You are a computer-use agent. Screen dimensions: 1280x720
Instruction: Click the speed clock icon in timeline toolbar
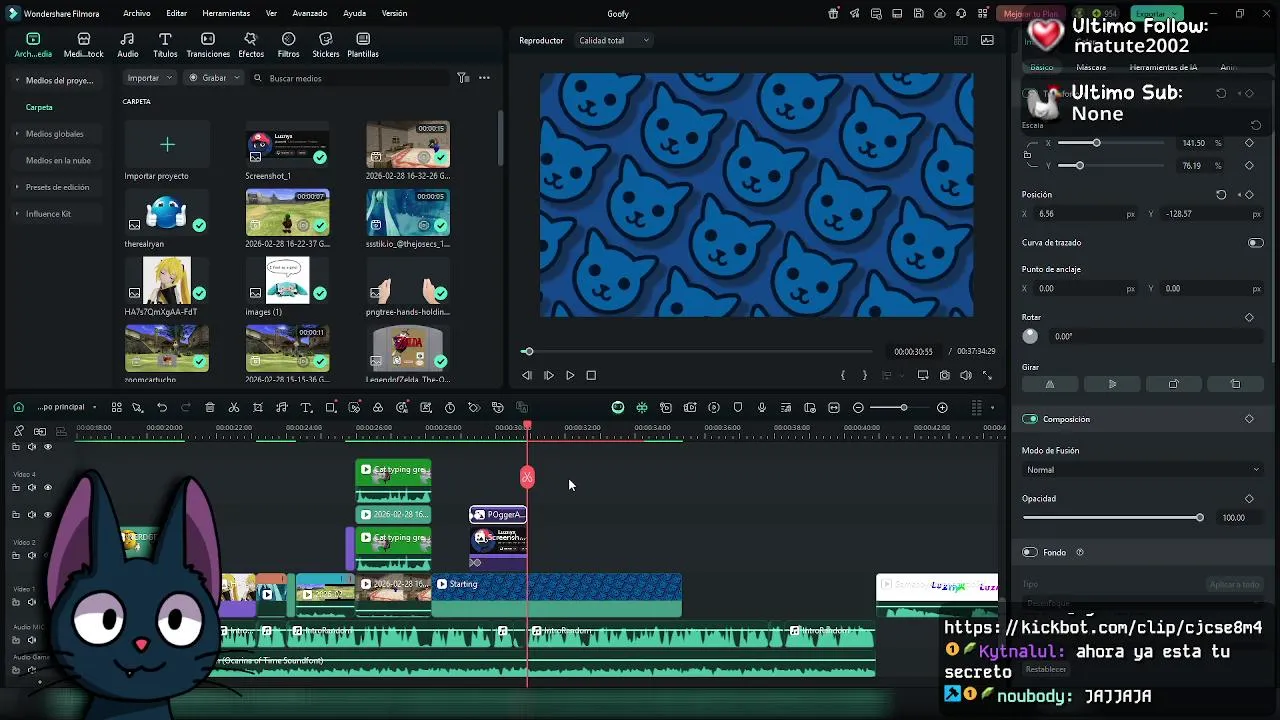coord(450,408)
